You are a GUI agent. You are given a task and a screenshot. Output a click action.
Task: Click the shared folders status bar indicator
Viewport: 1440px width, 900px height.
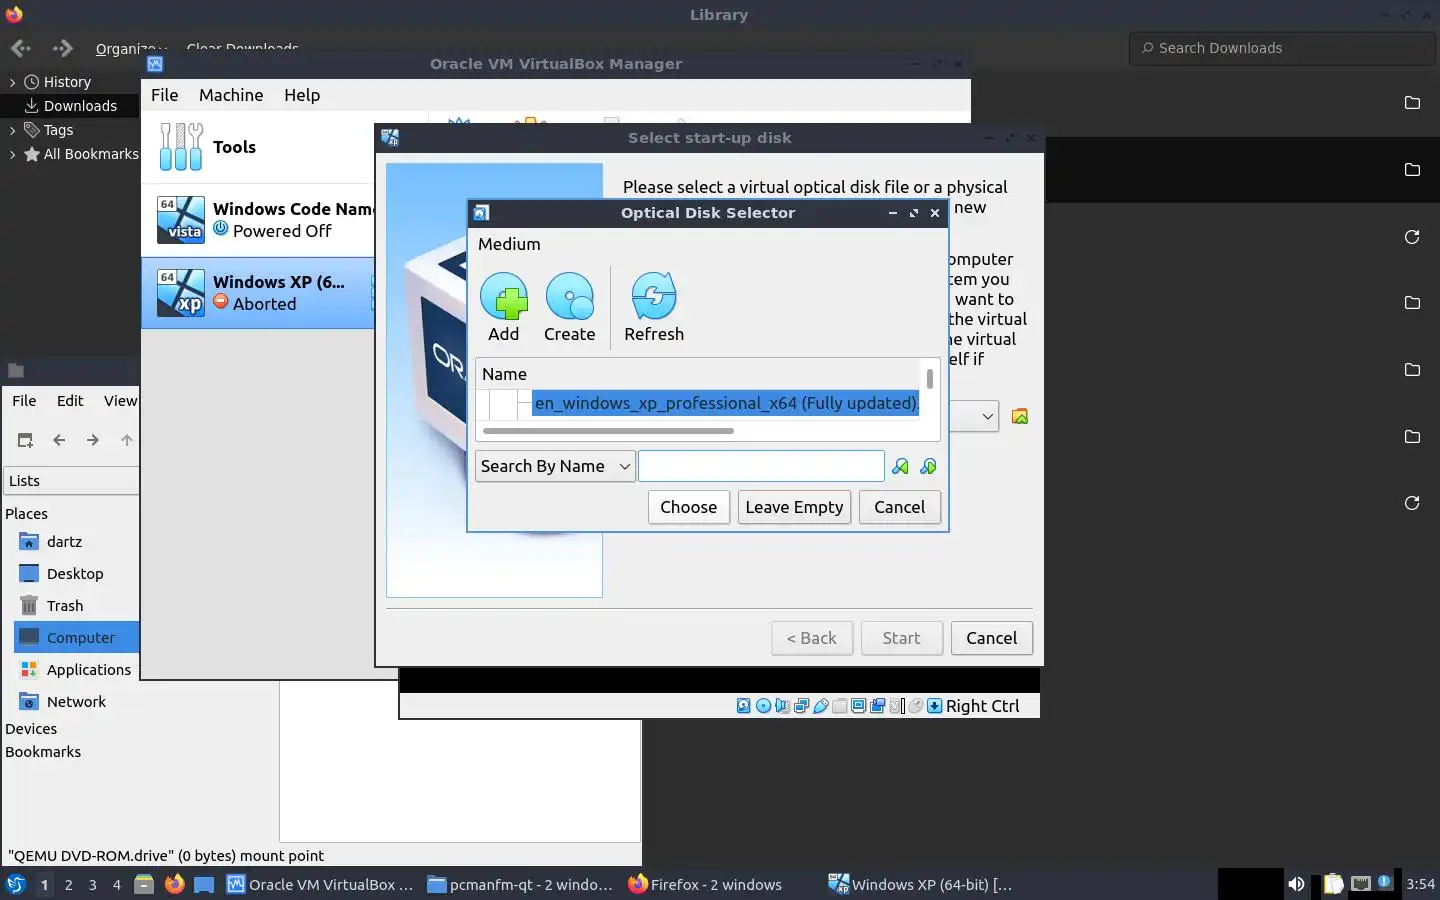(840, 706)
